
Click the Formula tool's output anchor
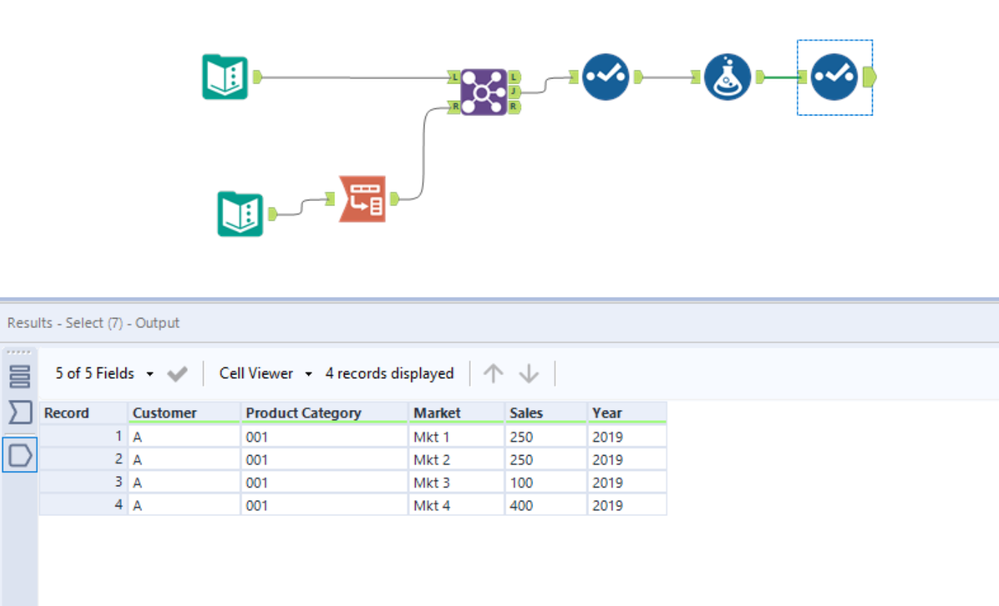[x=759, y=77]
